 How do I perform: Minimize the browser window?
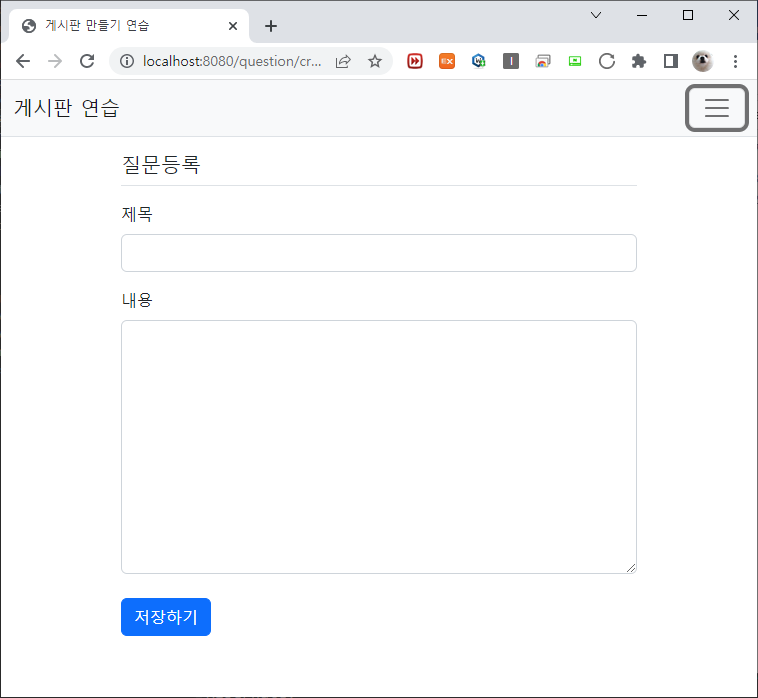[642, 15]
